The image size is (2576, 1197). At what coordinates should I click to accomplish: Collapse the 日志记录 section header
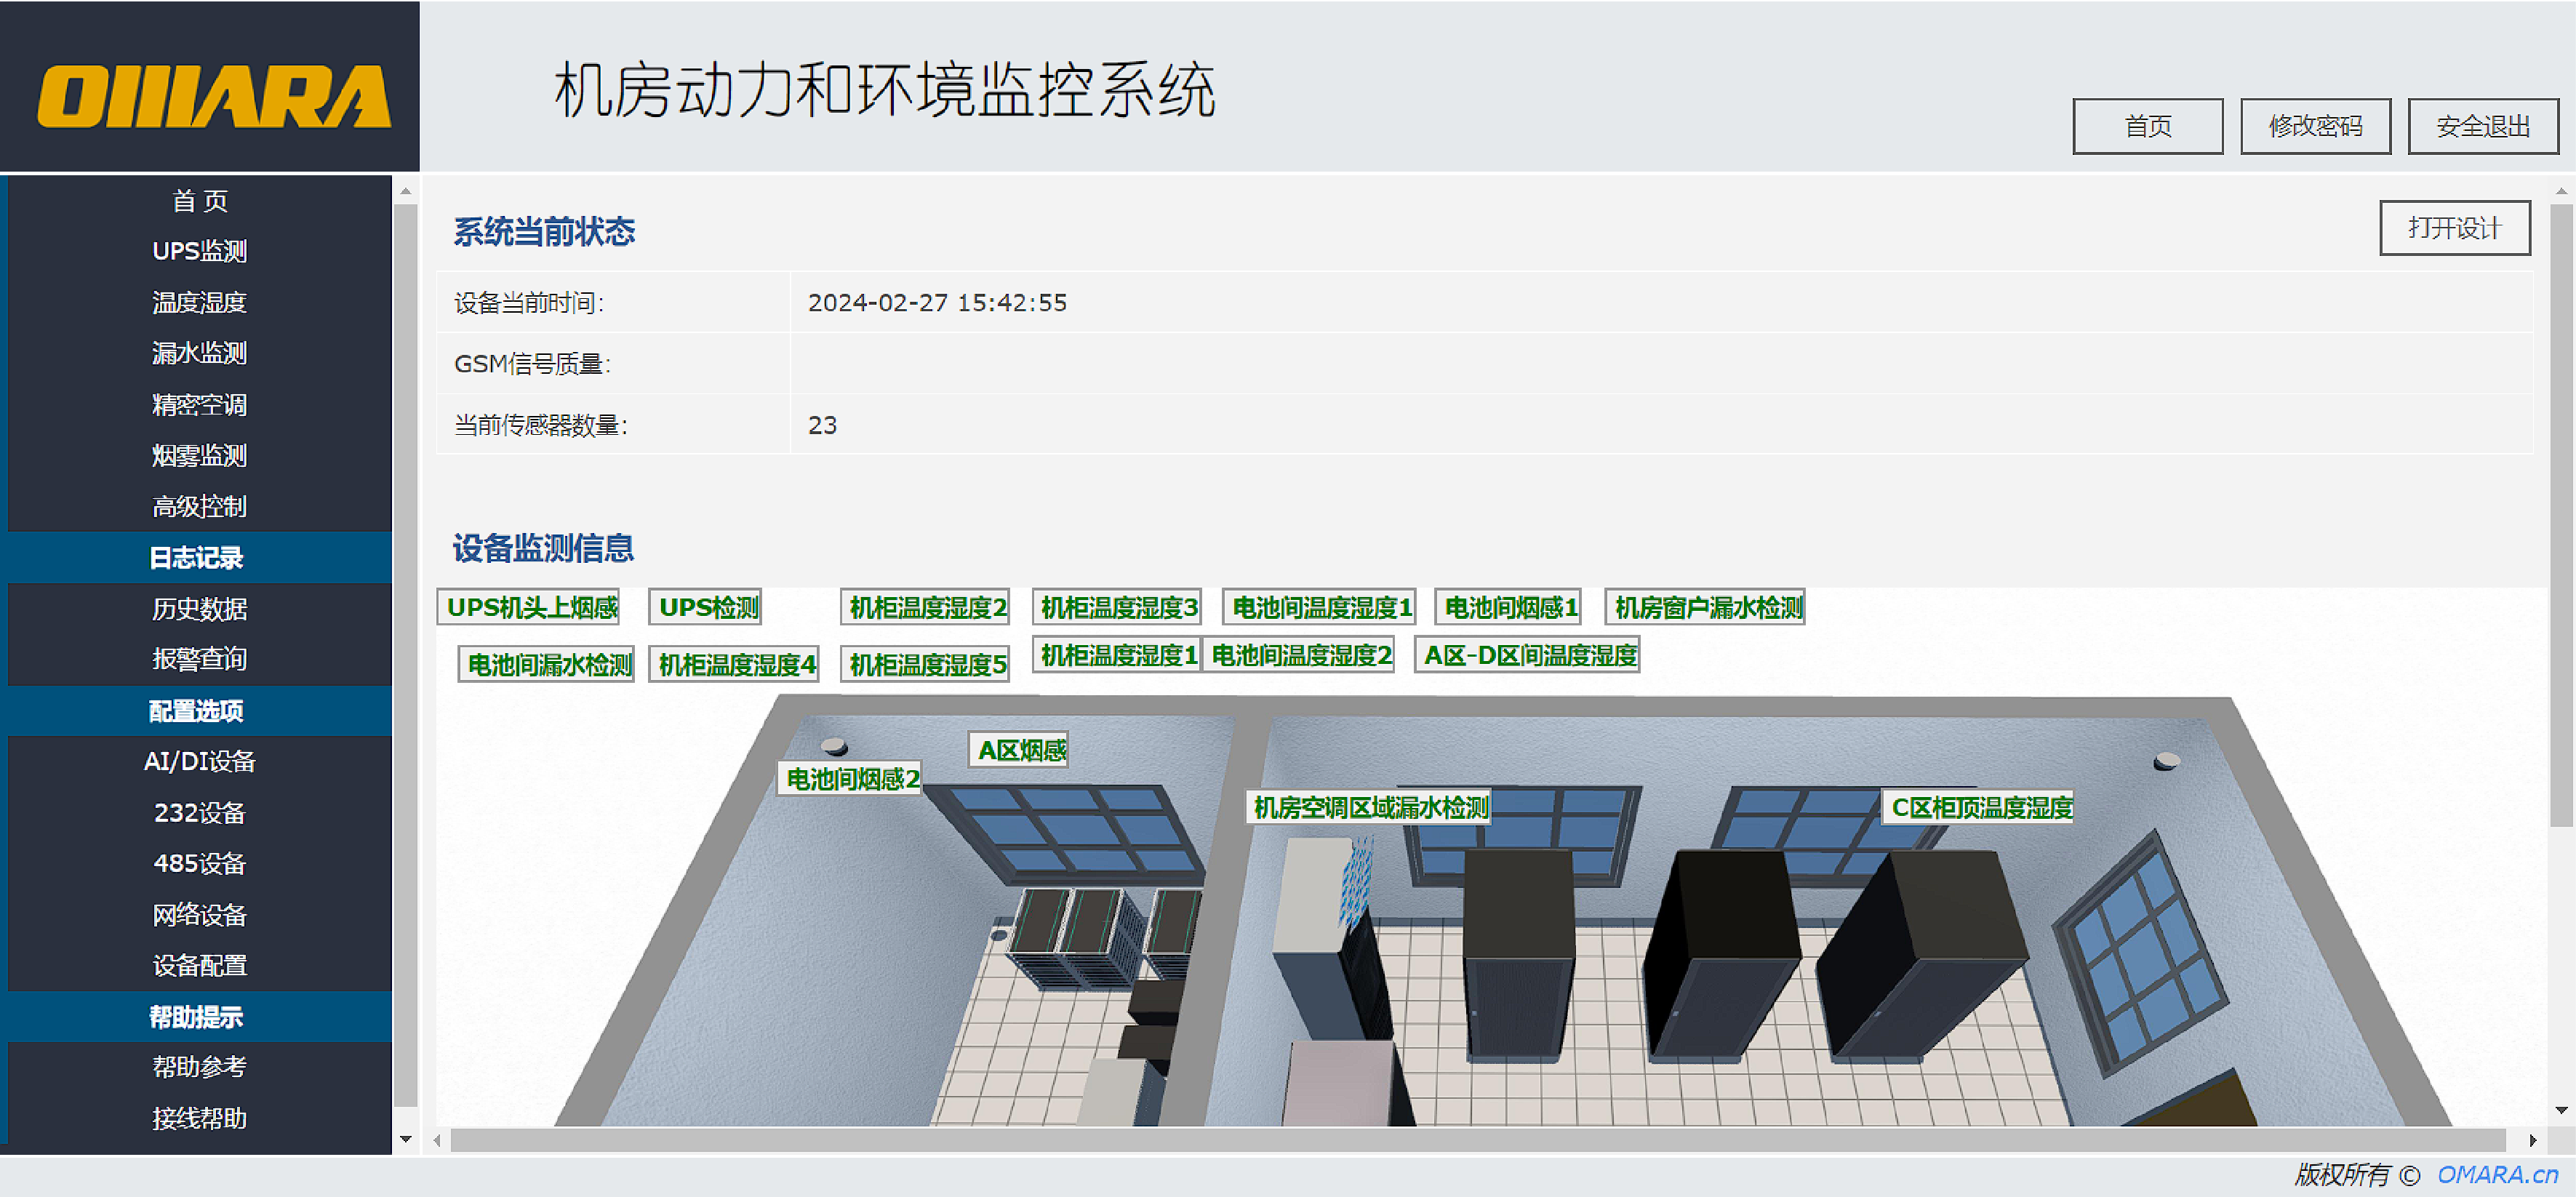197,557
